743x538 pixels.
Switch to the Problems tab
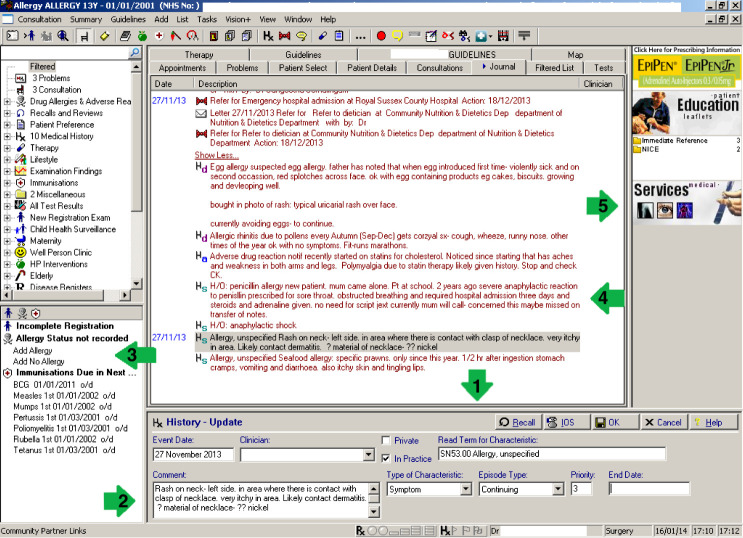(x=242, y=68)
